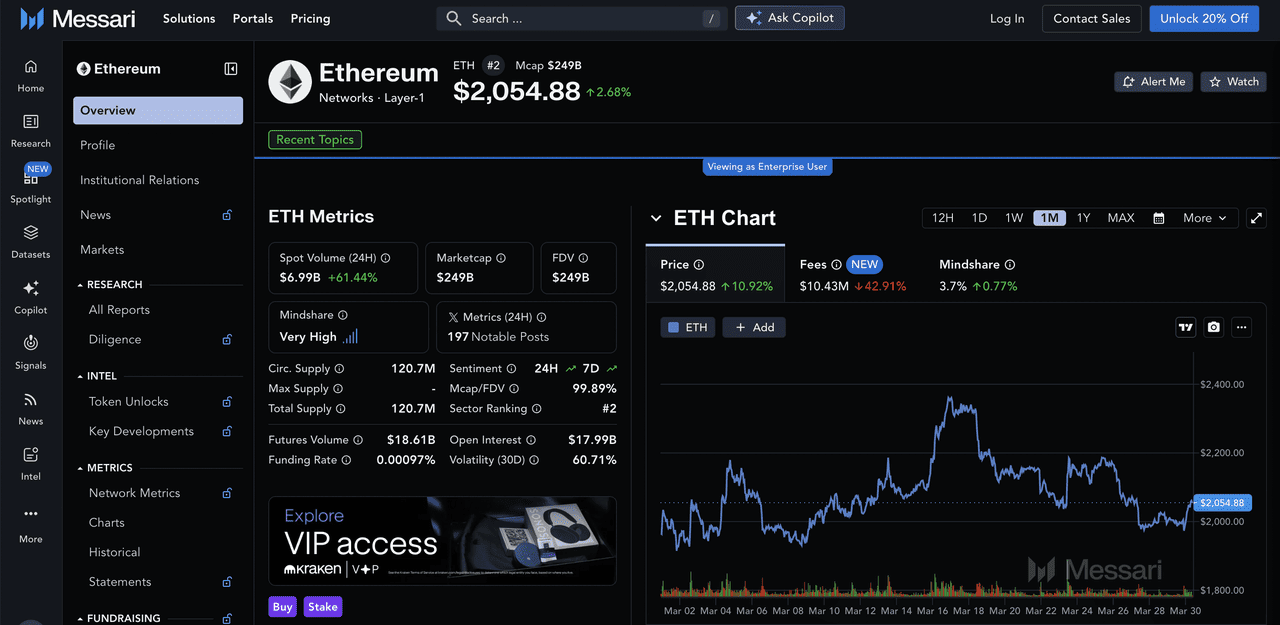Click the Unlock 20% Off button
Viewport: 1280px width, 625px height.
[1203, 18]
